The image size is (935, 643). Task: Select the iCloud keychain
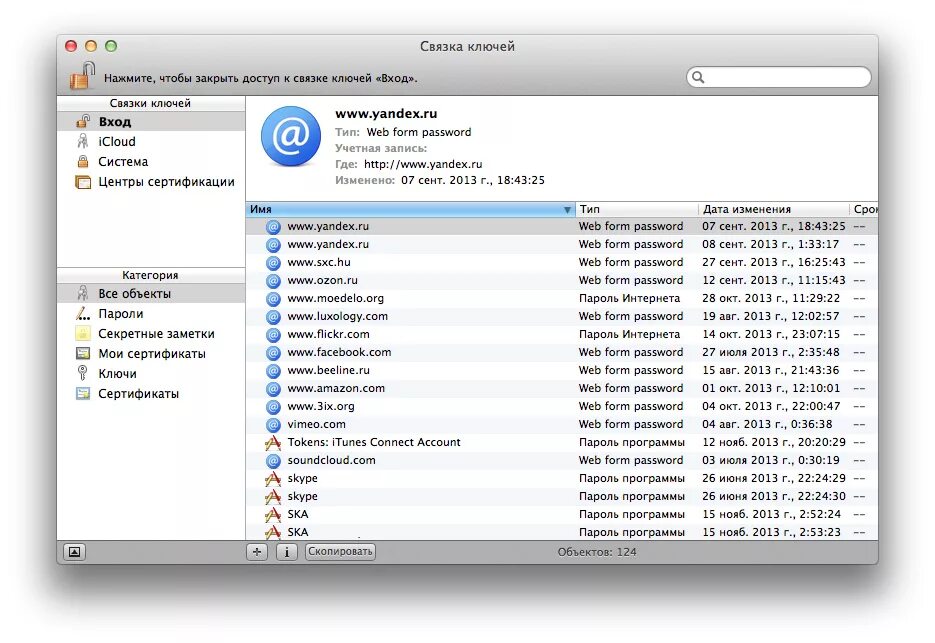click(151, 141)
